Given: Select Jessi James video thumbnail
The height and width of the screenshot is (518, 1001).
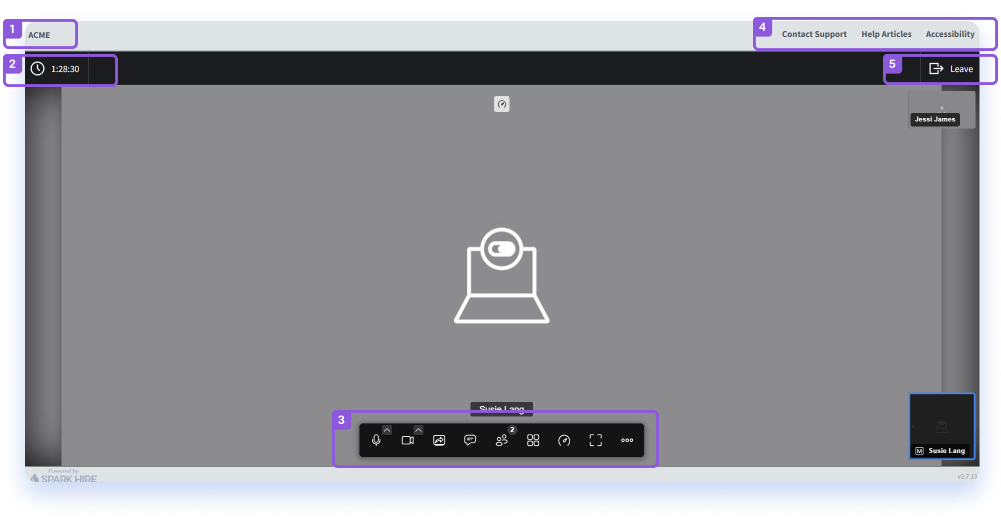Looking at the screenshot, I should click(942, 109).
